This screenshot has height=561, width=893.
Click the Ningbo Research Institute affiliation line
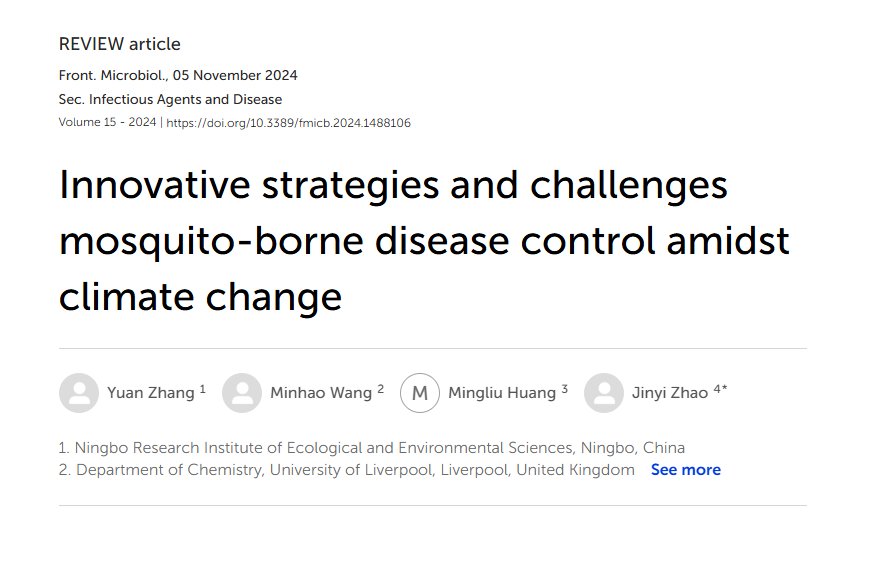tap(372, 447)
